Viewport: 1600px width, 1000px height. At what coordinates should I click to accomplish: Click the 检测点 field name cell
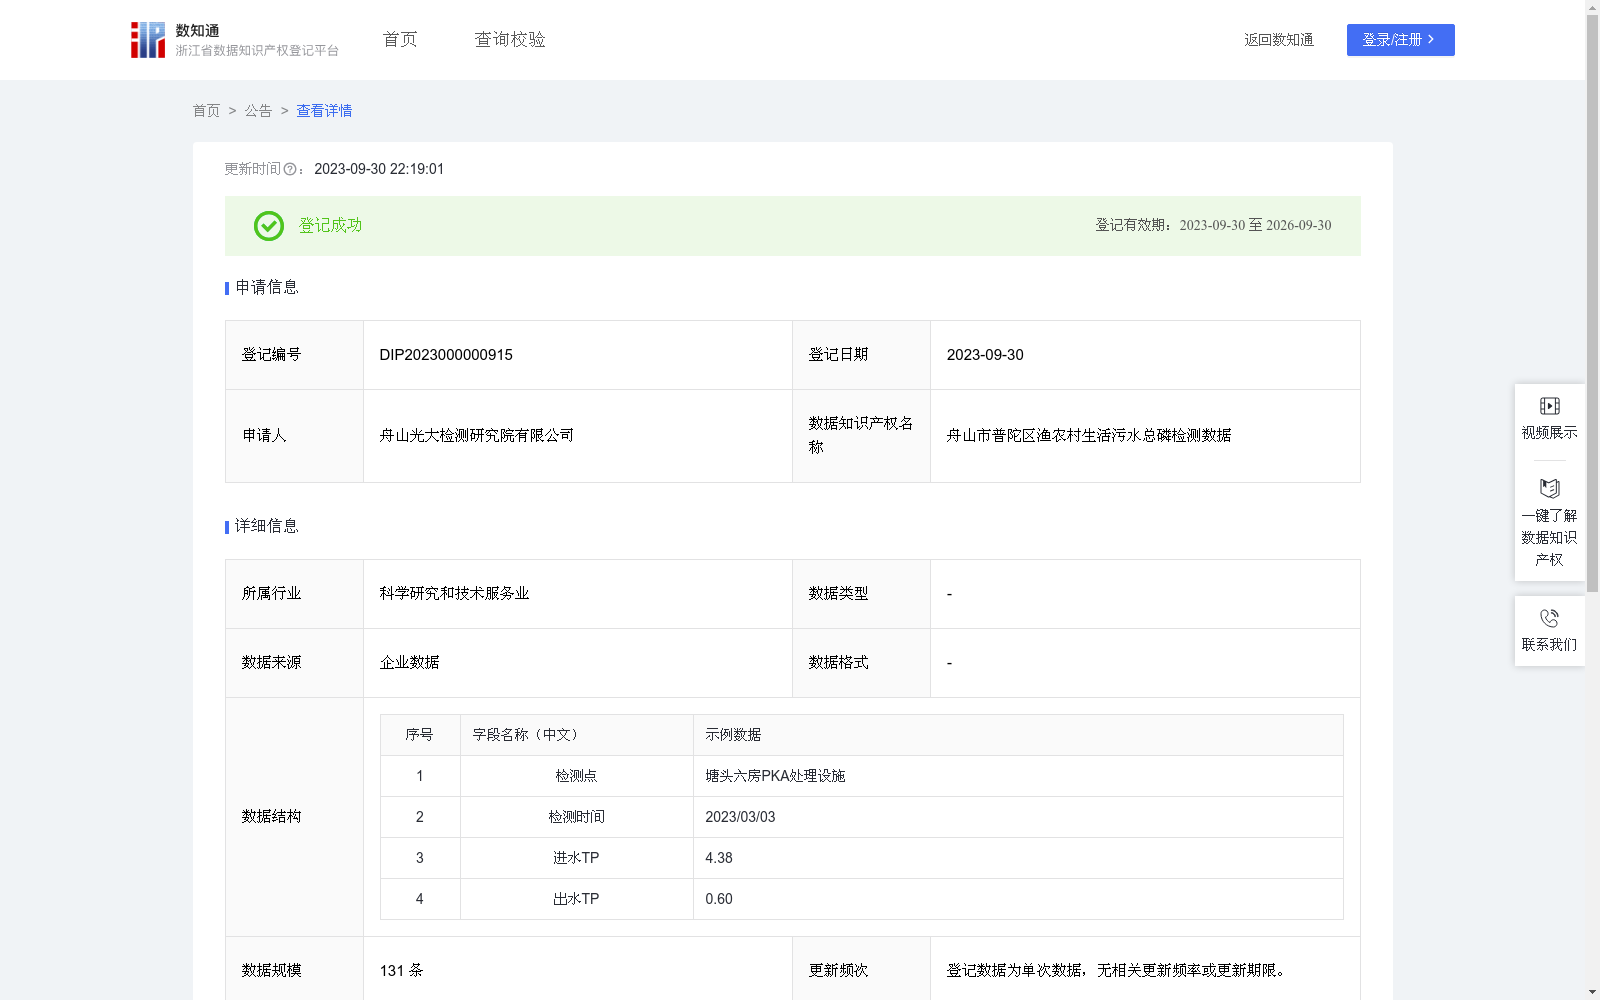click(x=577, y=776)
